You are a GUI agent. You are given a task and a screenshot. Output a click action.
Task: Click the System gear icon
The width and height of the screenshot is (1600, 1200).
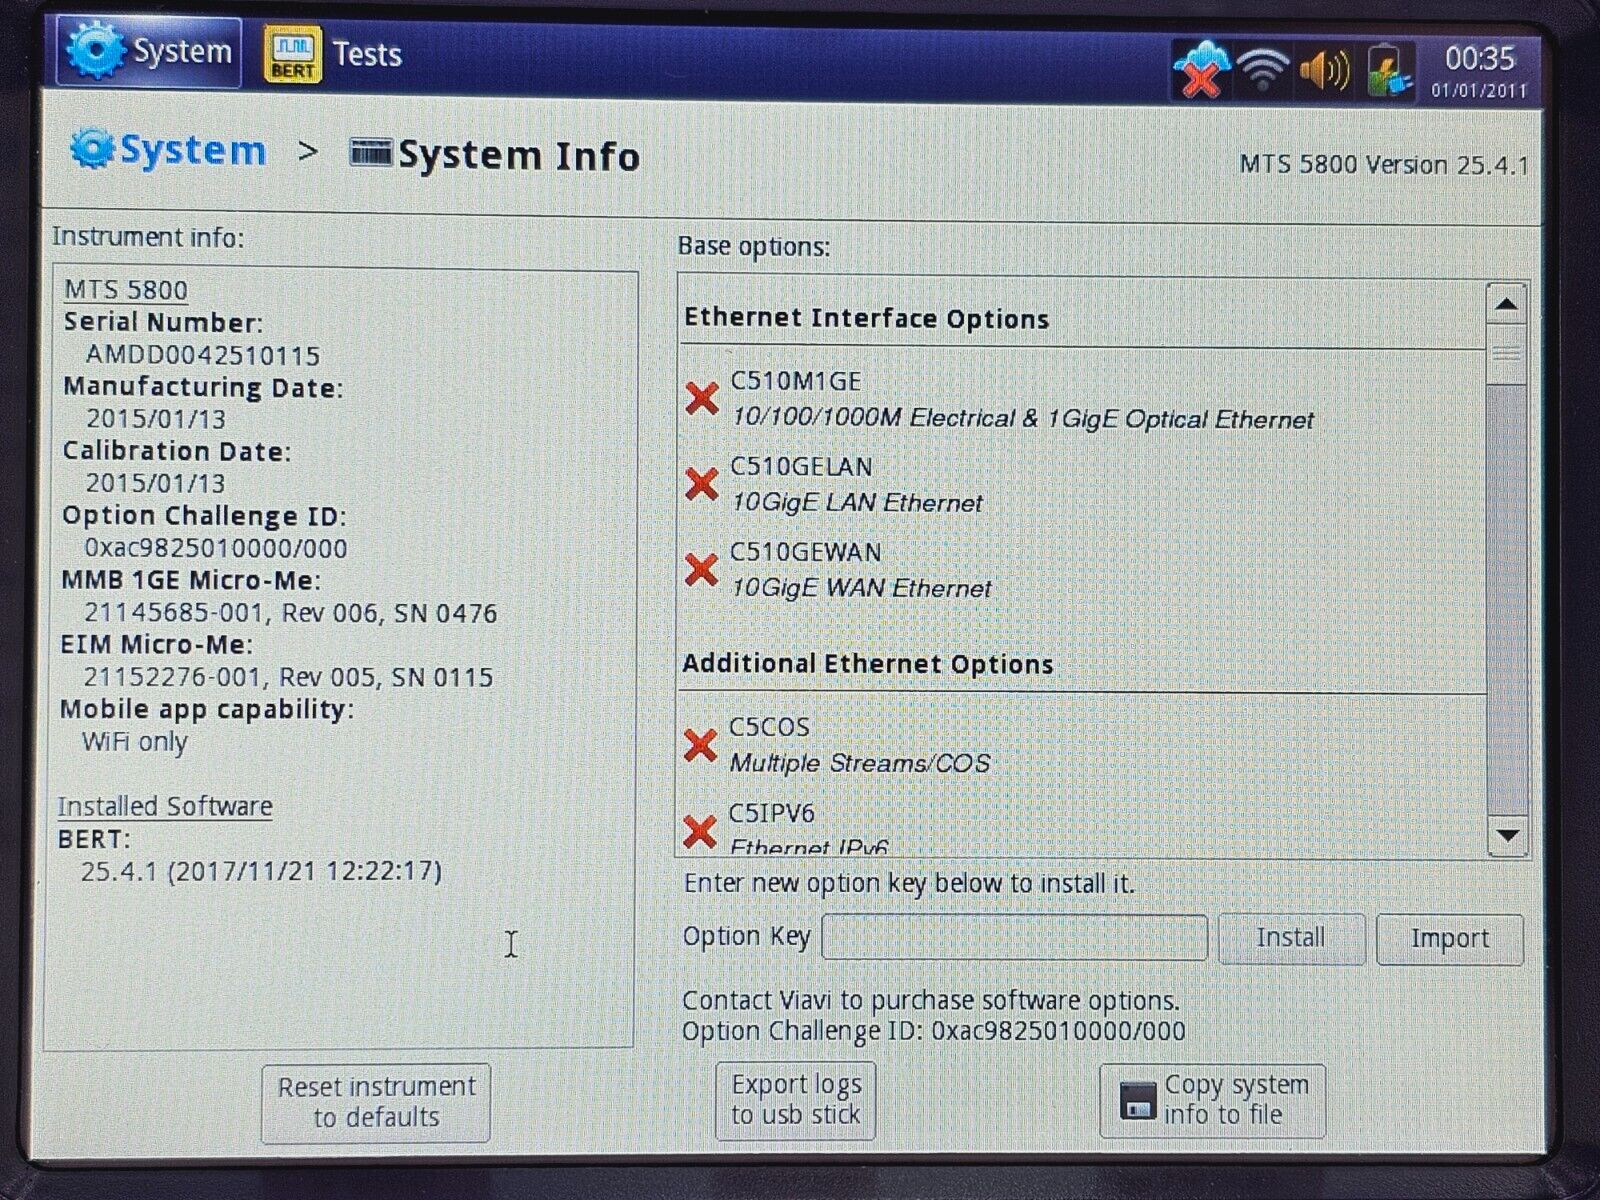coord(95,50)
